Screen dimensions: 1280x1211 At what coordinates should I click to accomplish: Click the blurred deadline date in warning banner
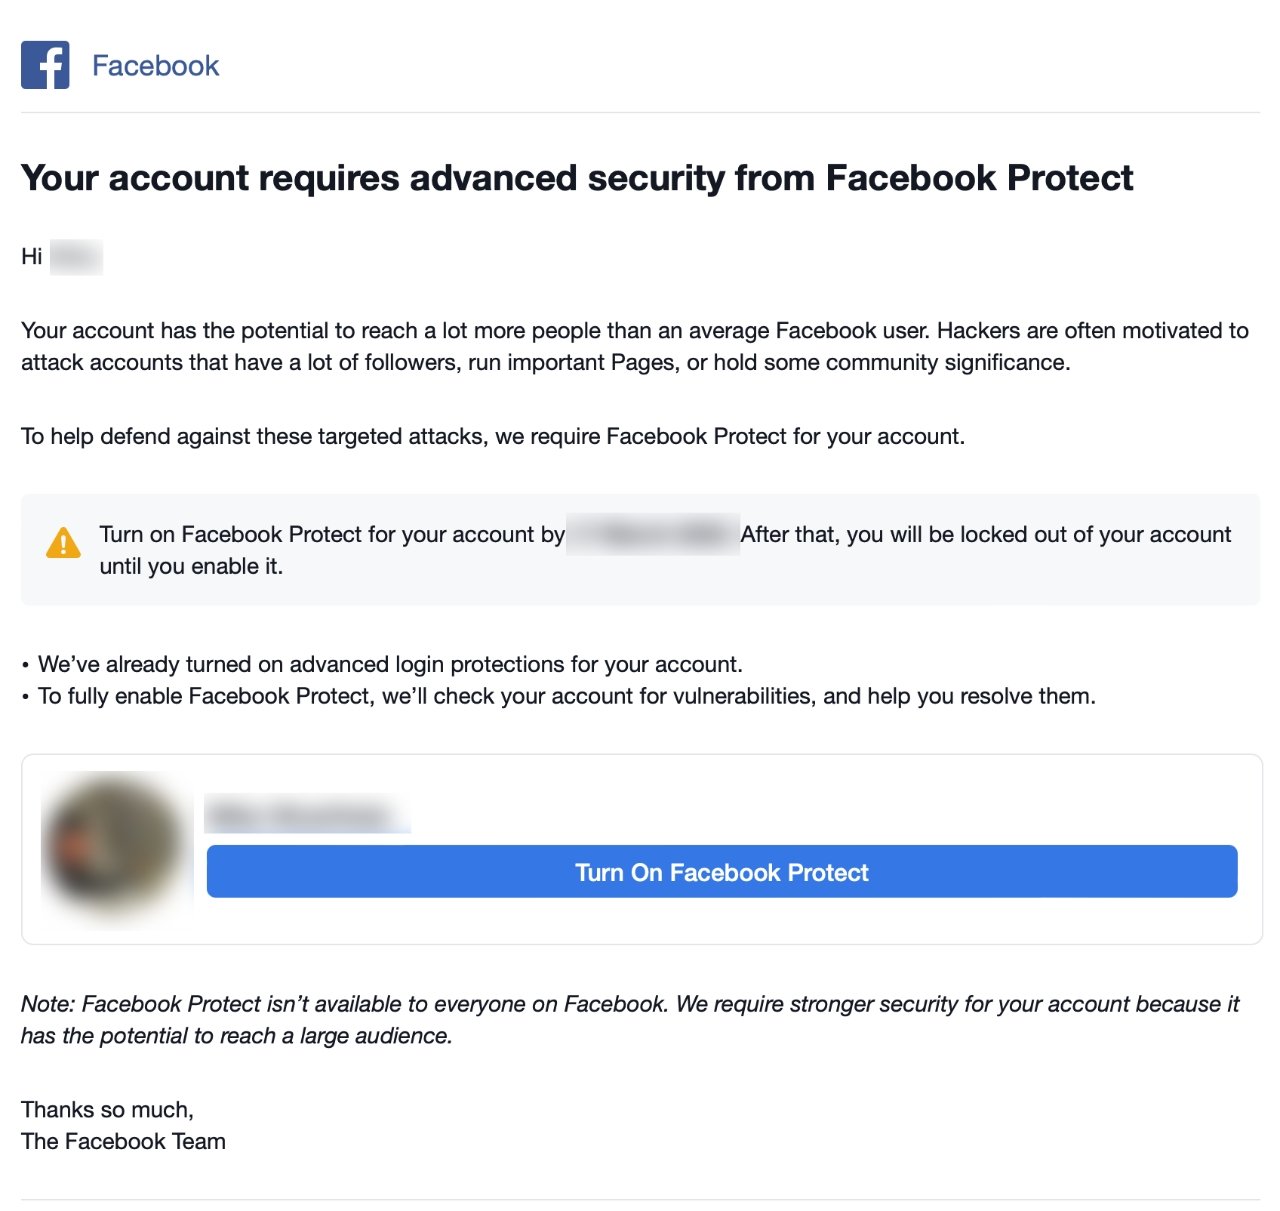653,535
